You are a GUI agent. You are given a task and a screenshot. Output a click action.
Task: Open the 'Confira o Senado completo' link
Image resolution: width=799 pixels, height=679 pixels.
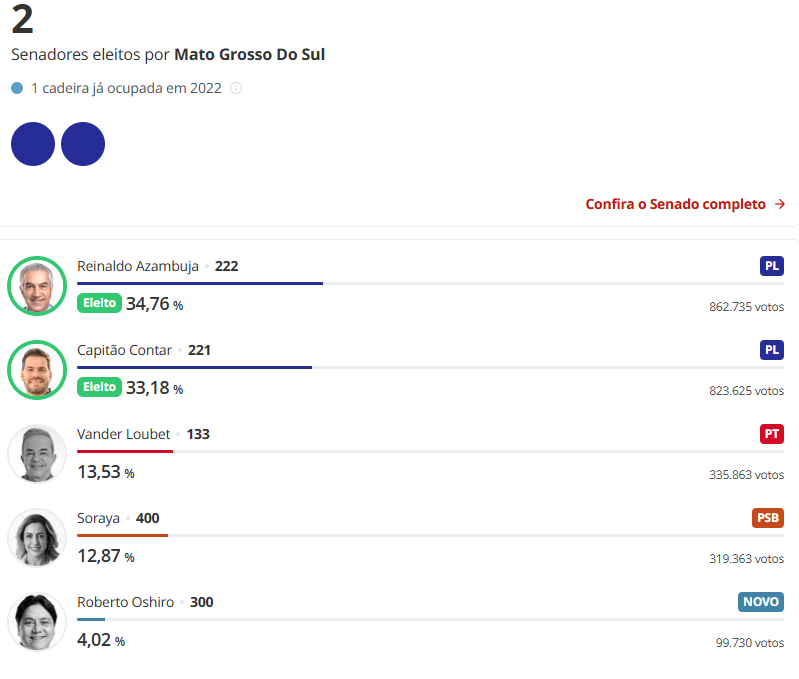pos(675,204)
